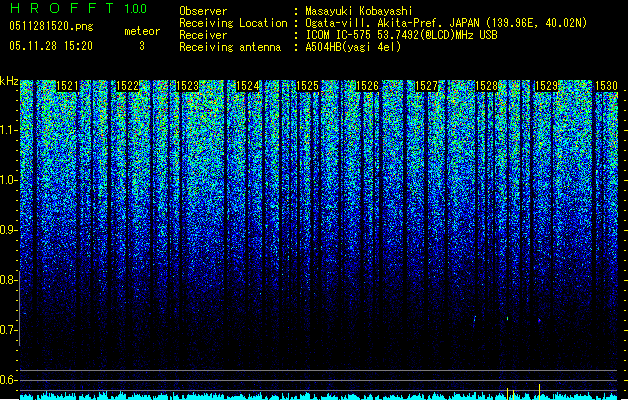Click the filename 0511281520.png

point(51,26)
